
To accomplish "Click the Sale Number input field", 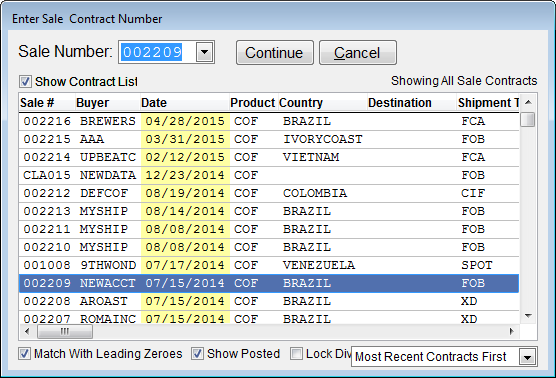I will pyautogui.click(x=158, y=52).
